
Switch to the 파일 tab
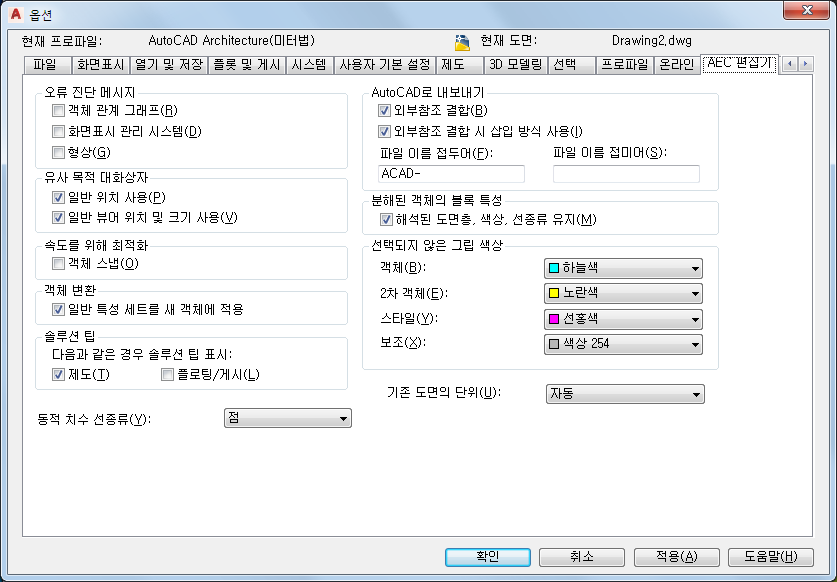click(x=48, y=65)
